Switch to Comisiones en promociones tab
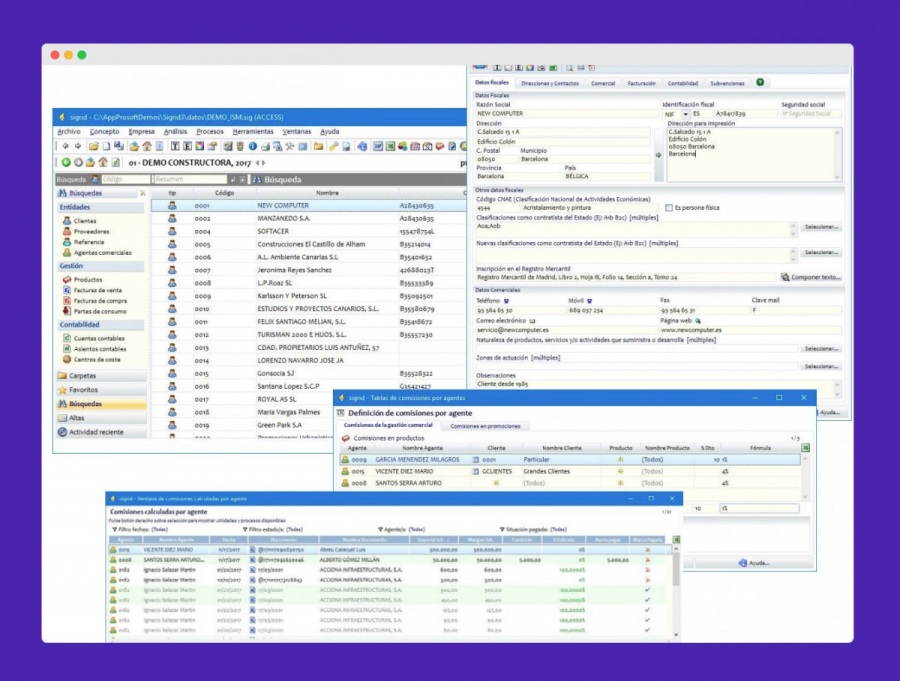 pos(486,426)
